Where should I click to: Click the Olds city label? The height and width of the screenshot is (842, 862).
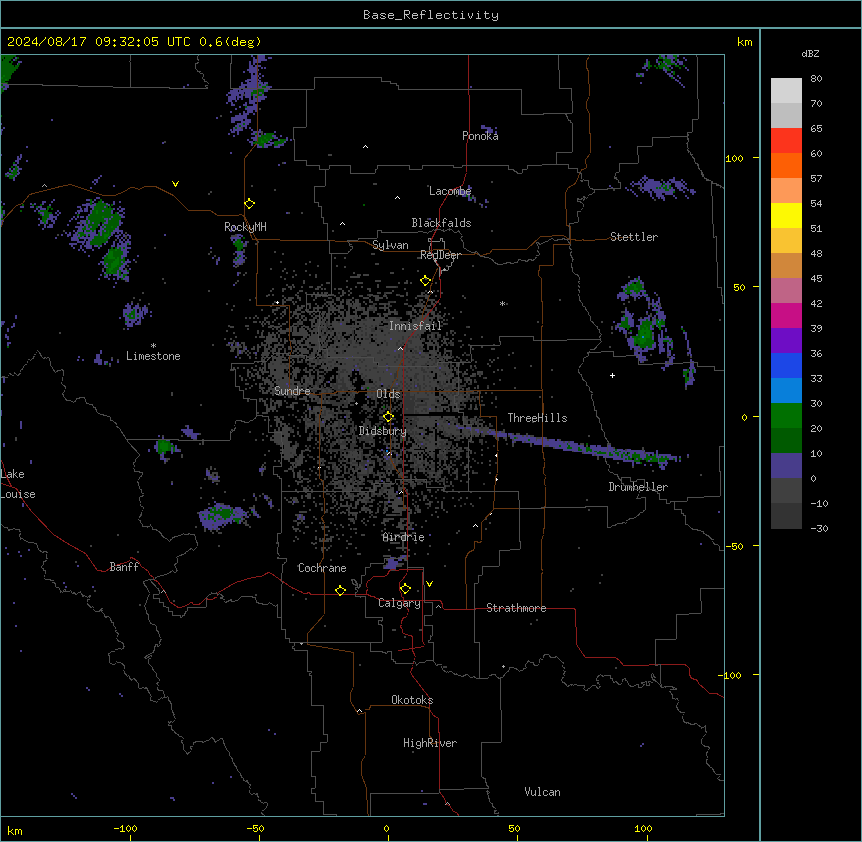coord(388,394)
